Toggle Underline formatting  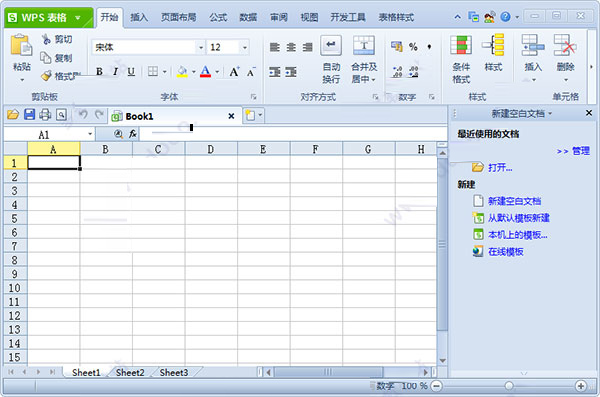(131, 72)
